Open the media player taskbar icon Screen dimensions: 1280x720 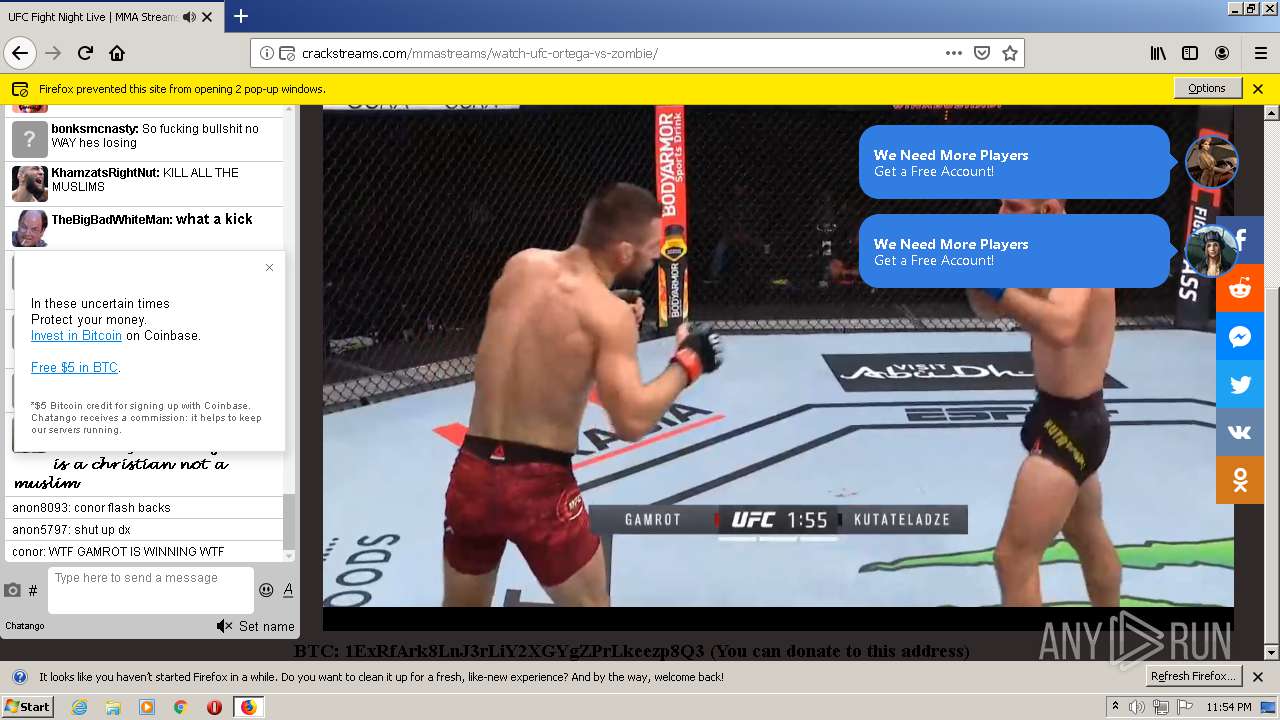click(x=147, y=707)
